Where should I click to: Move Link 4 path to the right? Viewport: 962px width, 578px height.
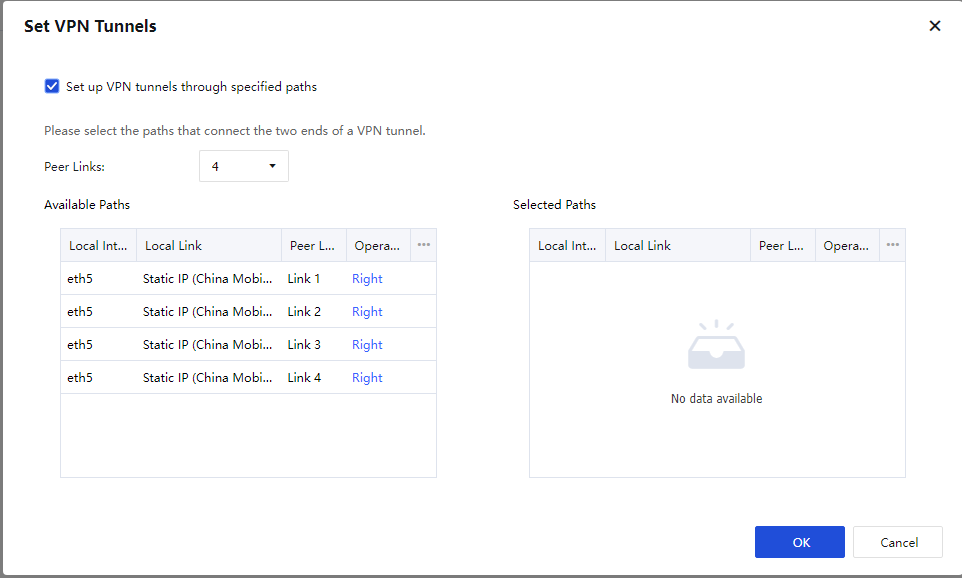tap(367, 378)
